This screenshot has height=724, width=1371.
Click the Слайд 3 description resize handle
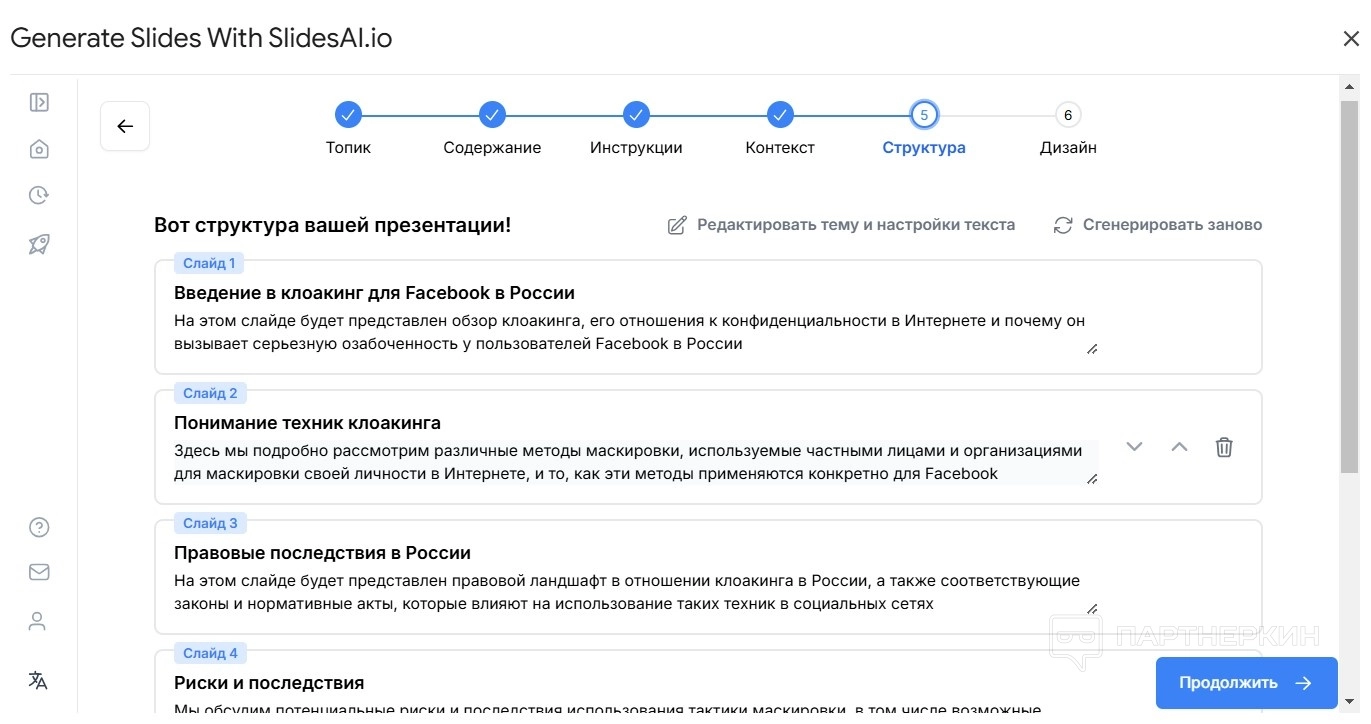[x=1092, y=609]
